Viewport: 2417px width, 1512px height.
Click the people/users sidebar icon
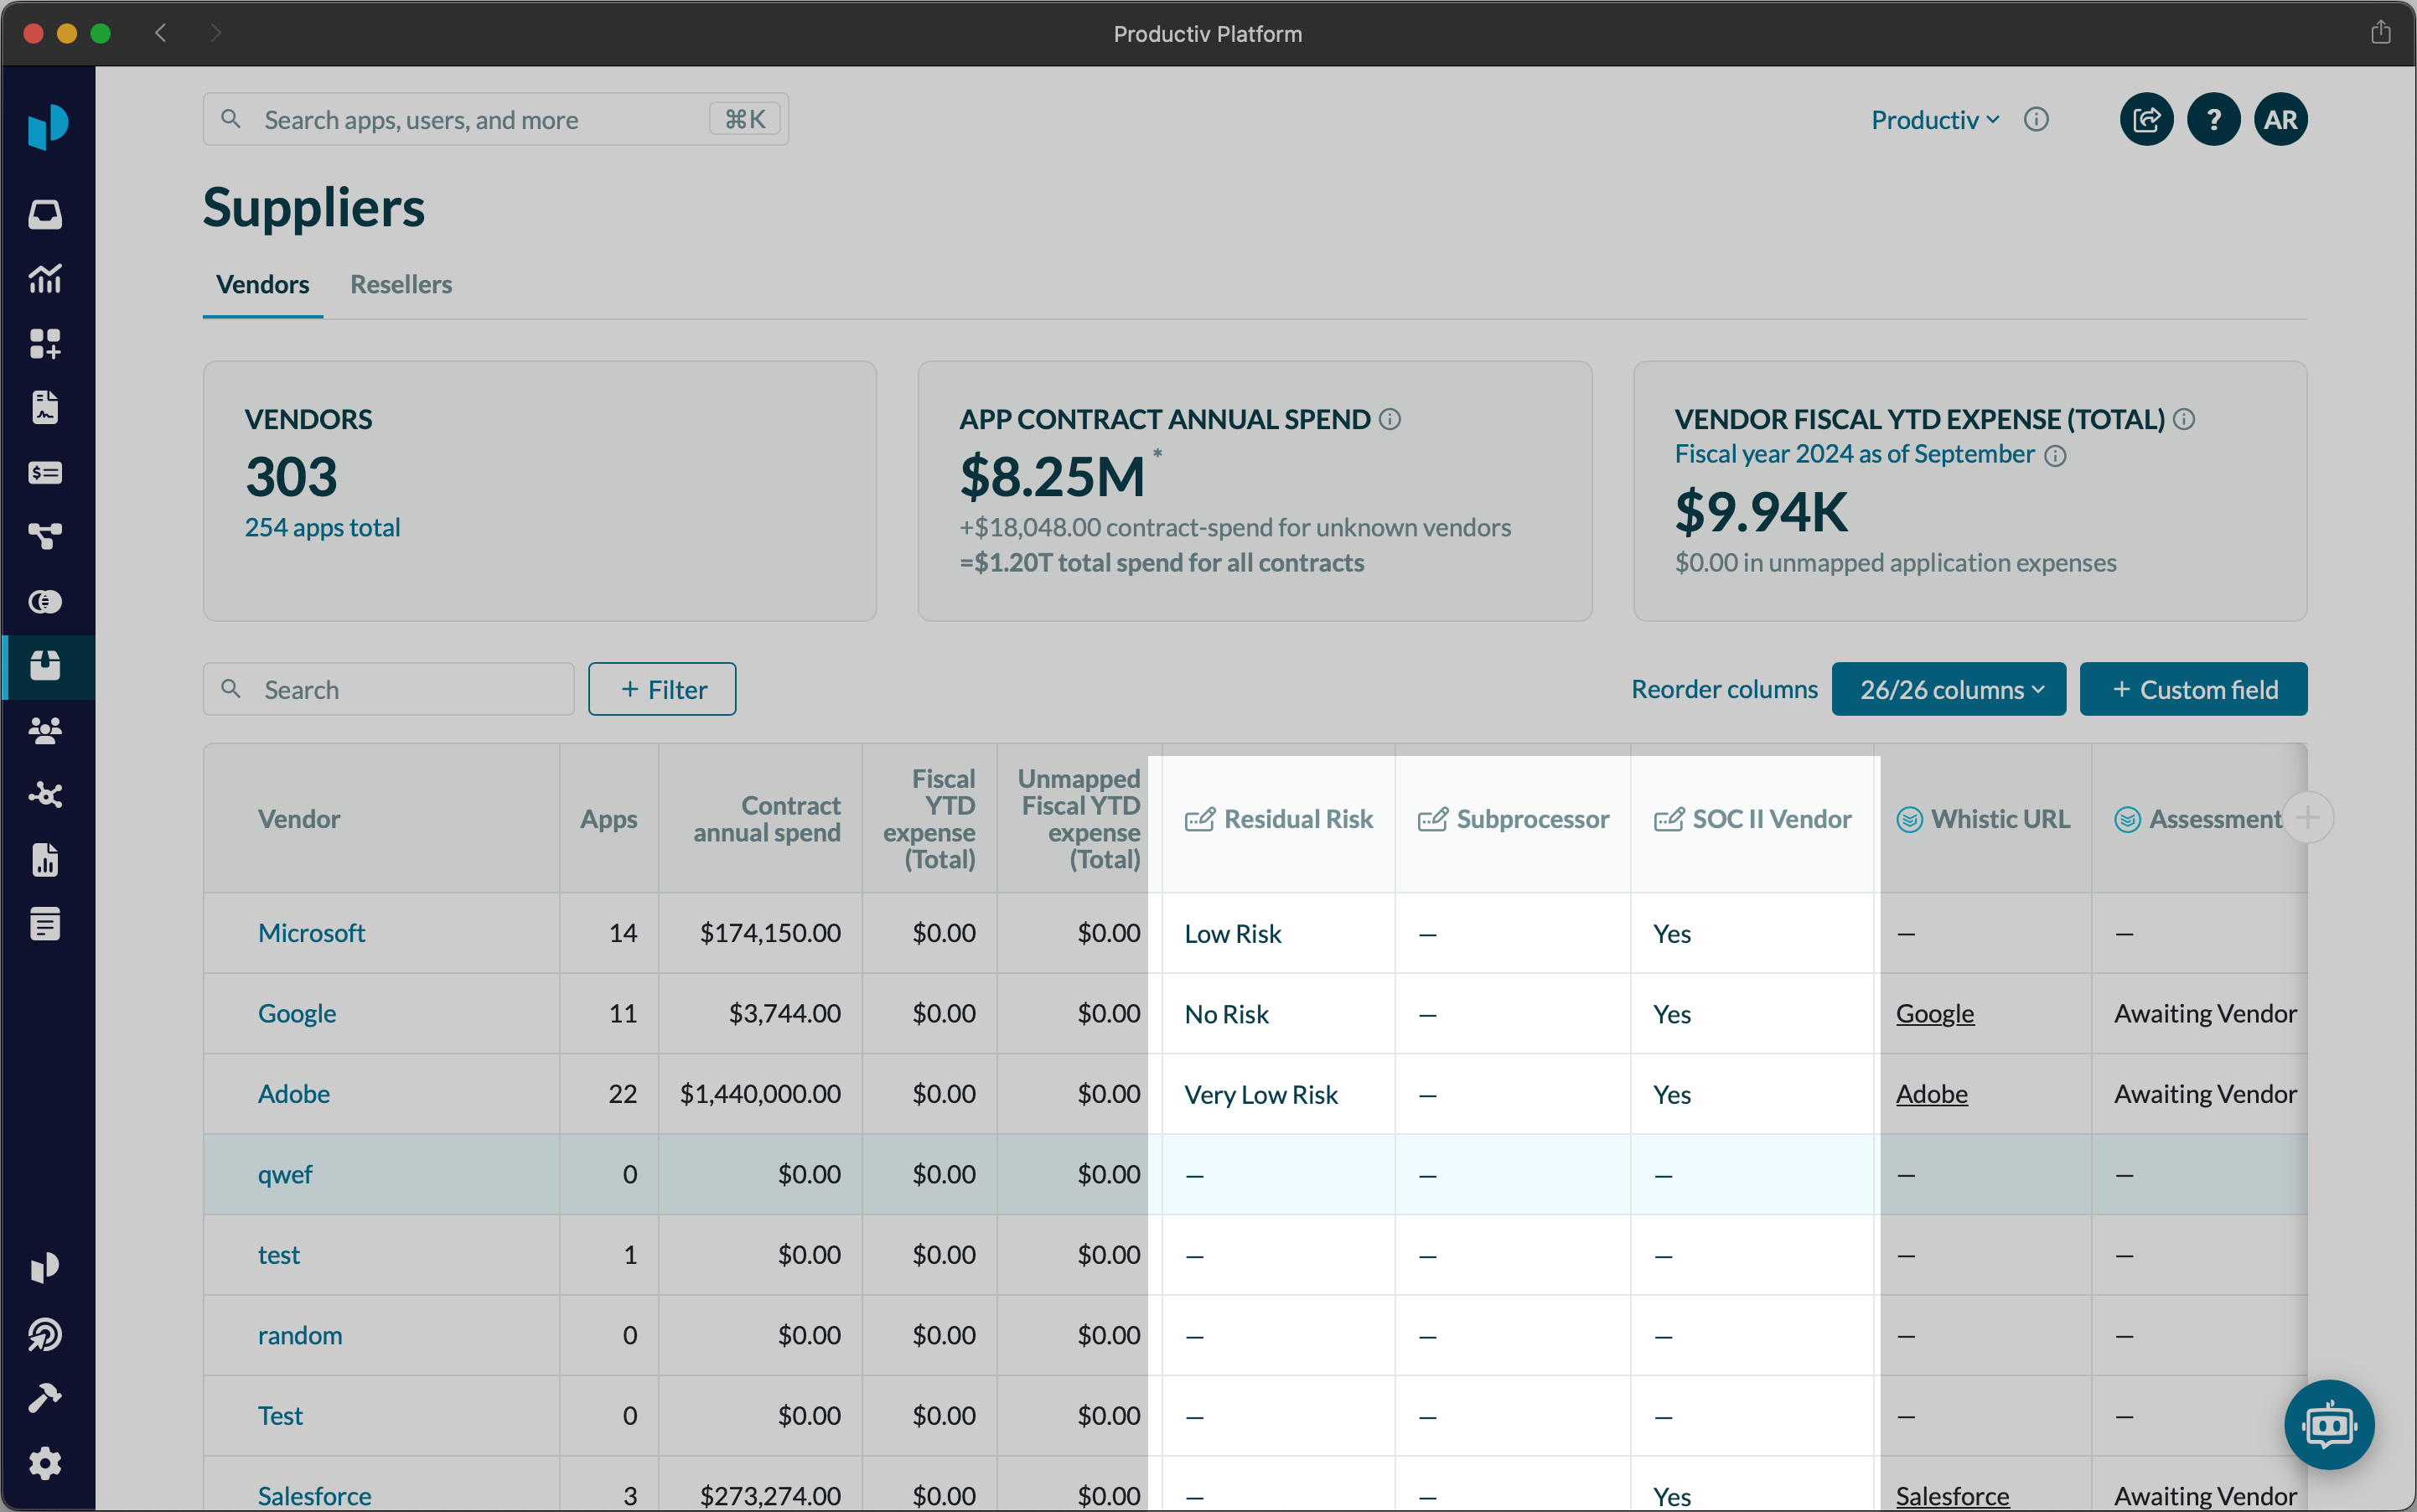[x=45, y=730]
